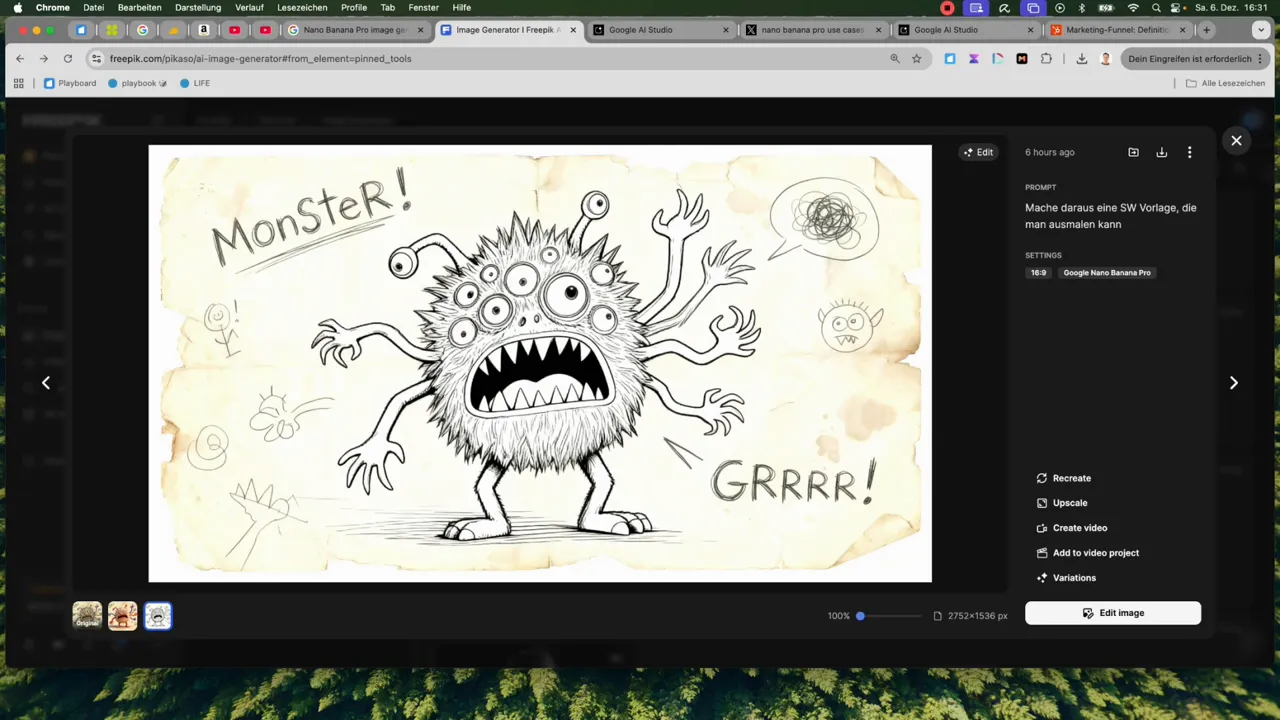Click the Edit sparkle button above the image

(x=977, y=153)
